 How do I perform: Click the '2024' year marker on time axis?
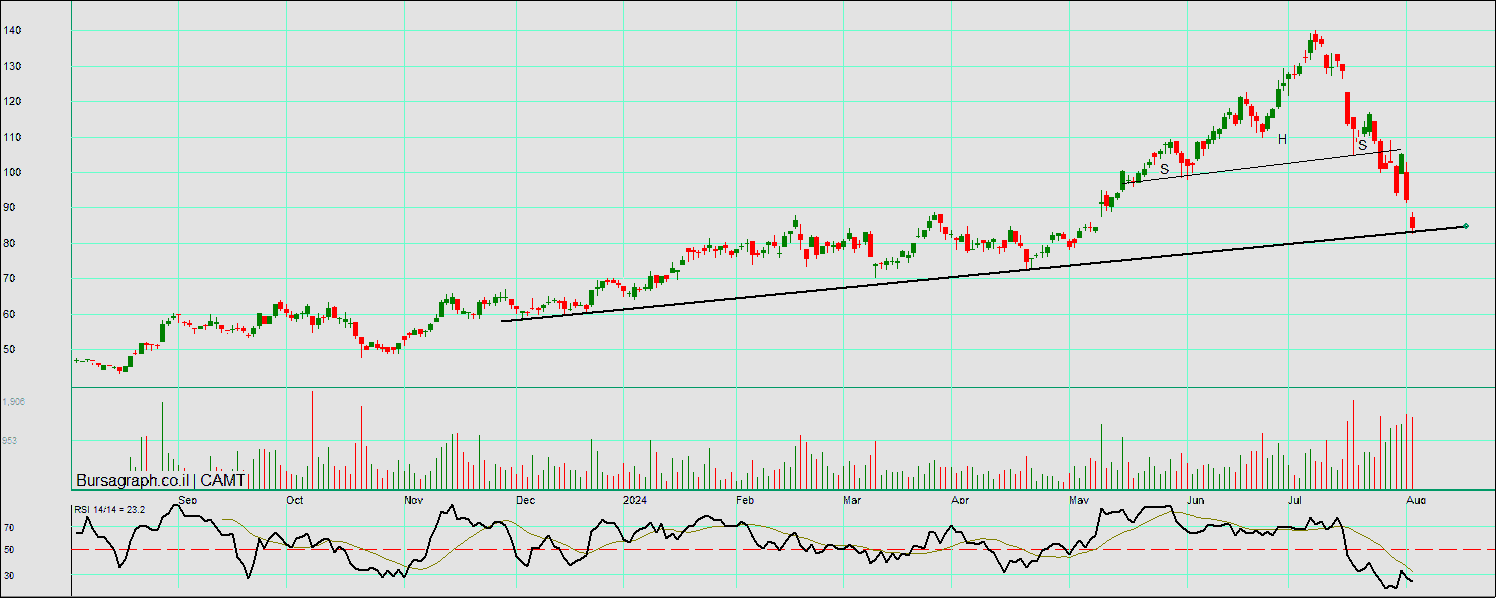tap(635, 499)
